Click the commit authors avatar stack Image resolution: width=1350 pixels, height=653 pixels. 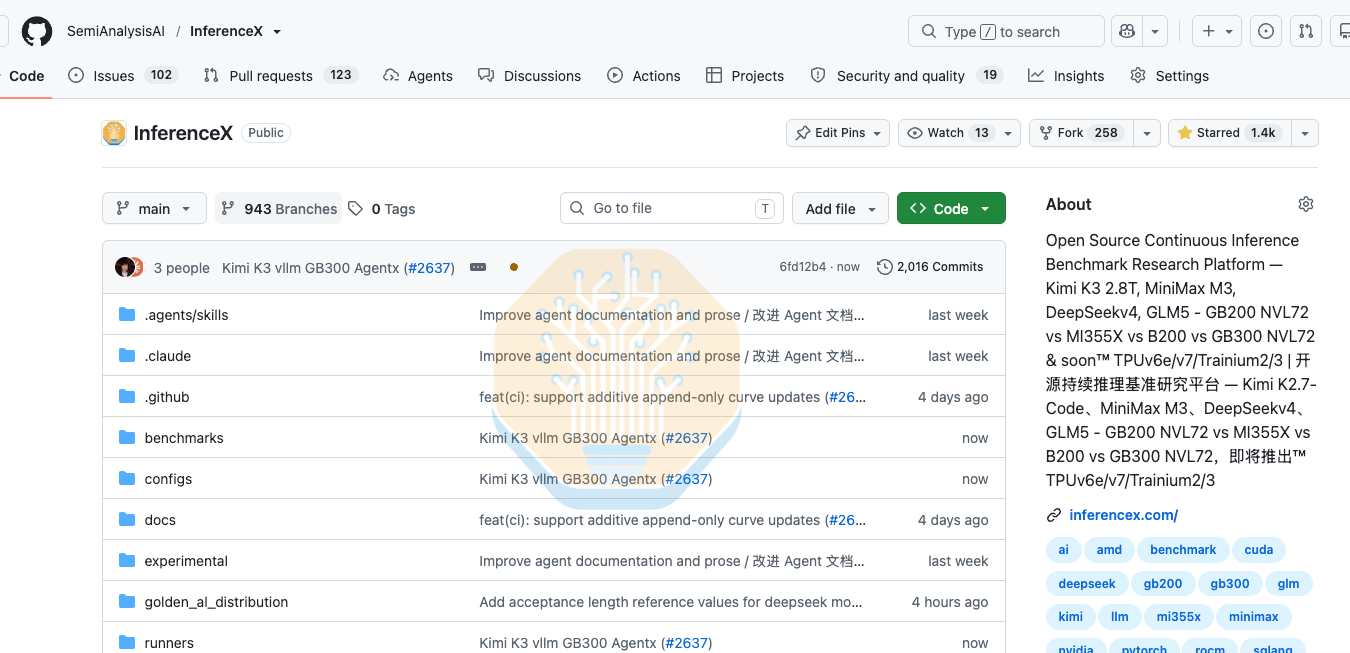tap(129, 267)
